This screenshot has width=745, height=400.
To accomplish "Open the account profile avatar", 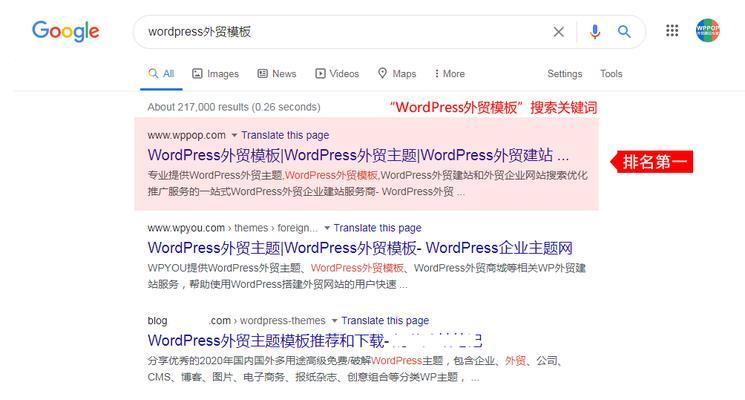I will pos(707,30).
